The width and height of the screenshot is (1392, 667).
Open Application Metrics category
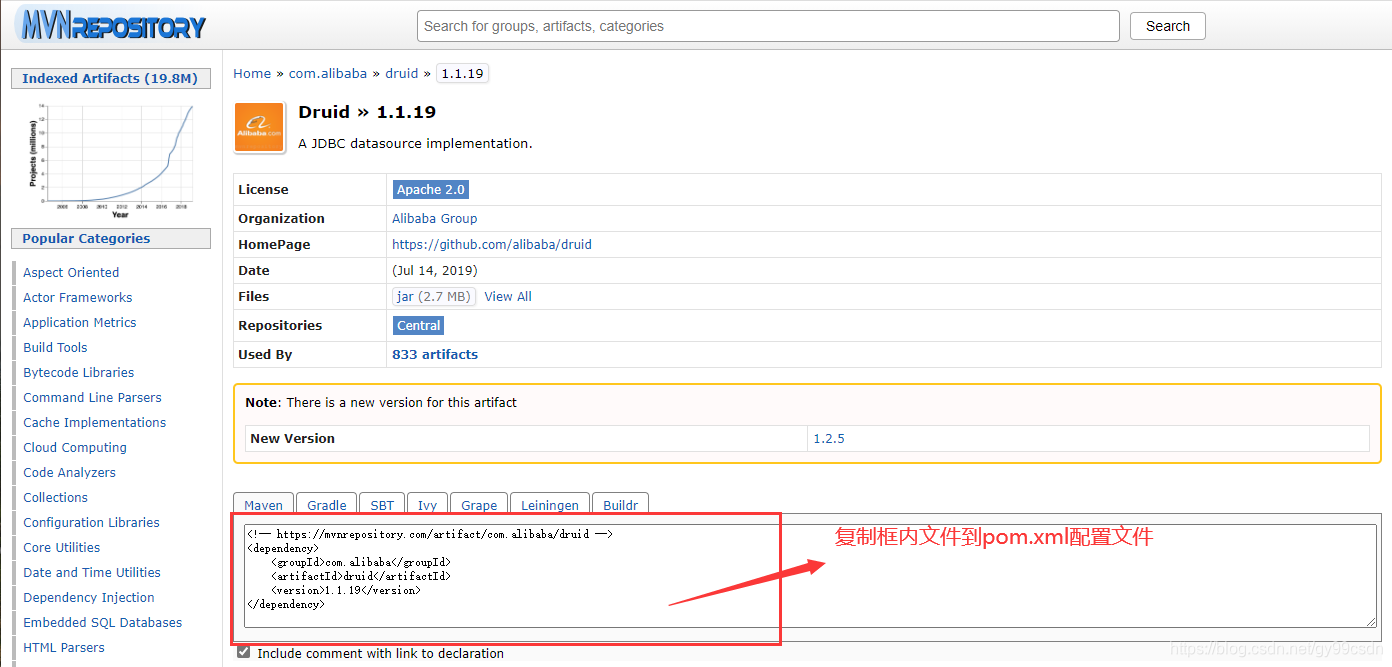pos(80,322)
